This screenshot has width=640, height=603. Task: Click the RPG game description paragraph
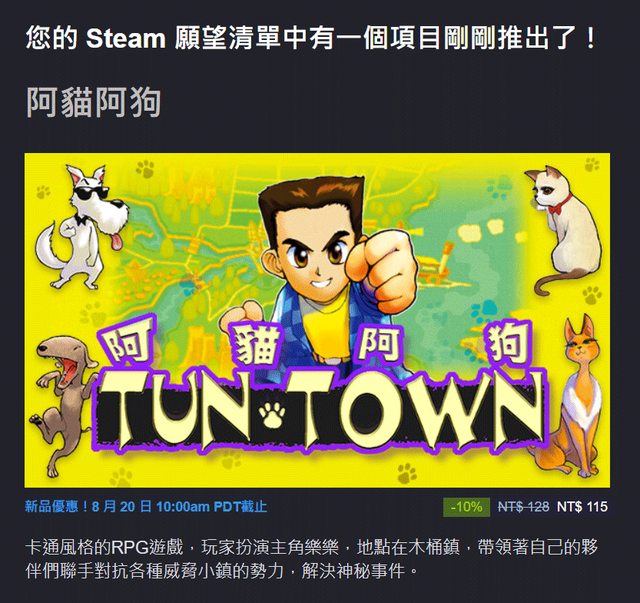point(311,559)
